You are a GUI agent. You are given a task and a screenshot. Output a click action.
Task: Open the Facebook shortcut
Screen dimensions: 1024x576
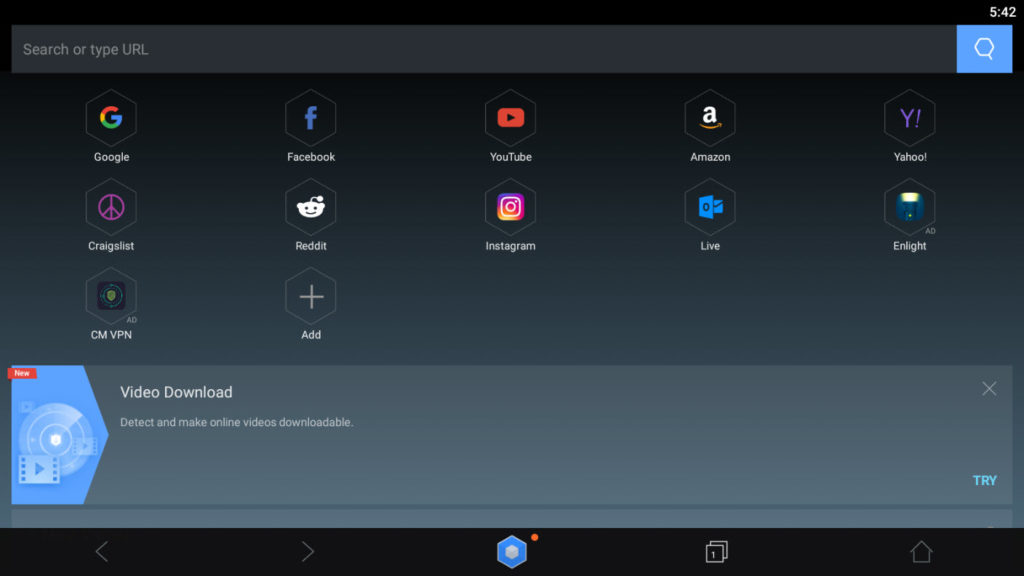tap(311, 118)
